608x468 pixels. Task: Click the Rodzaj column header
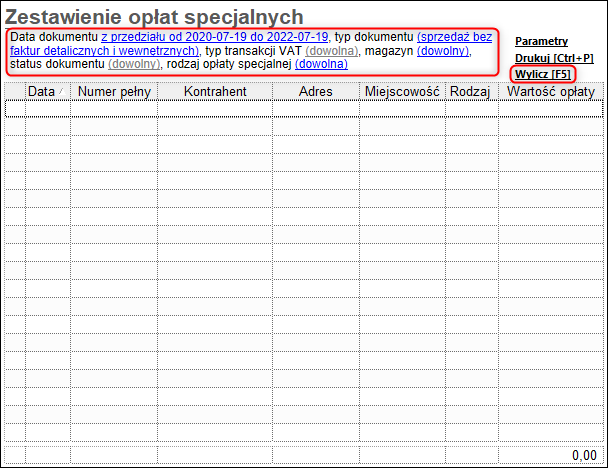pyautogui.click(x=470, y=91)
